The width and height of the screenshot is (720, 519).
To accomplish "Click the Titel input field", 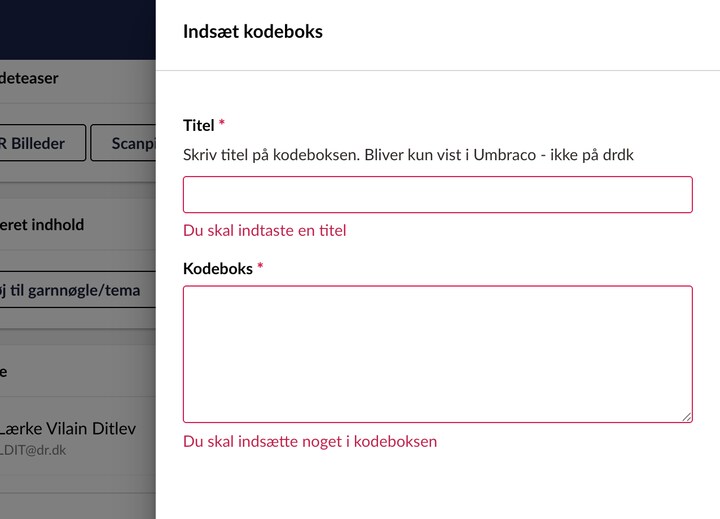I will (x=437, y=195).
